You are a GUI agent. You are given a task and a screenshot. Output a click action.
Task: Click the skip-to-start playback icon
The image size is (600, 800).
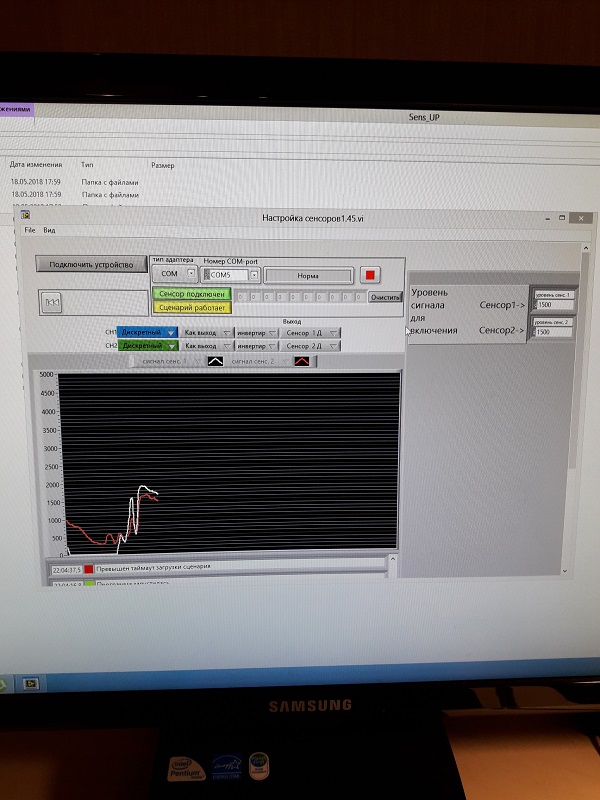pos(52,303)
